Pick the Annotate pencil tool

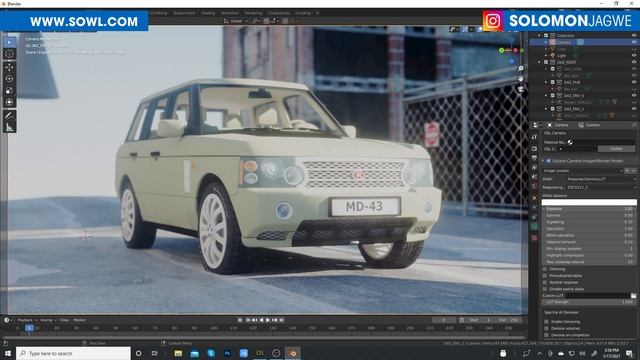[9, 115]
